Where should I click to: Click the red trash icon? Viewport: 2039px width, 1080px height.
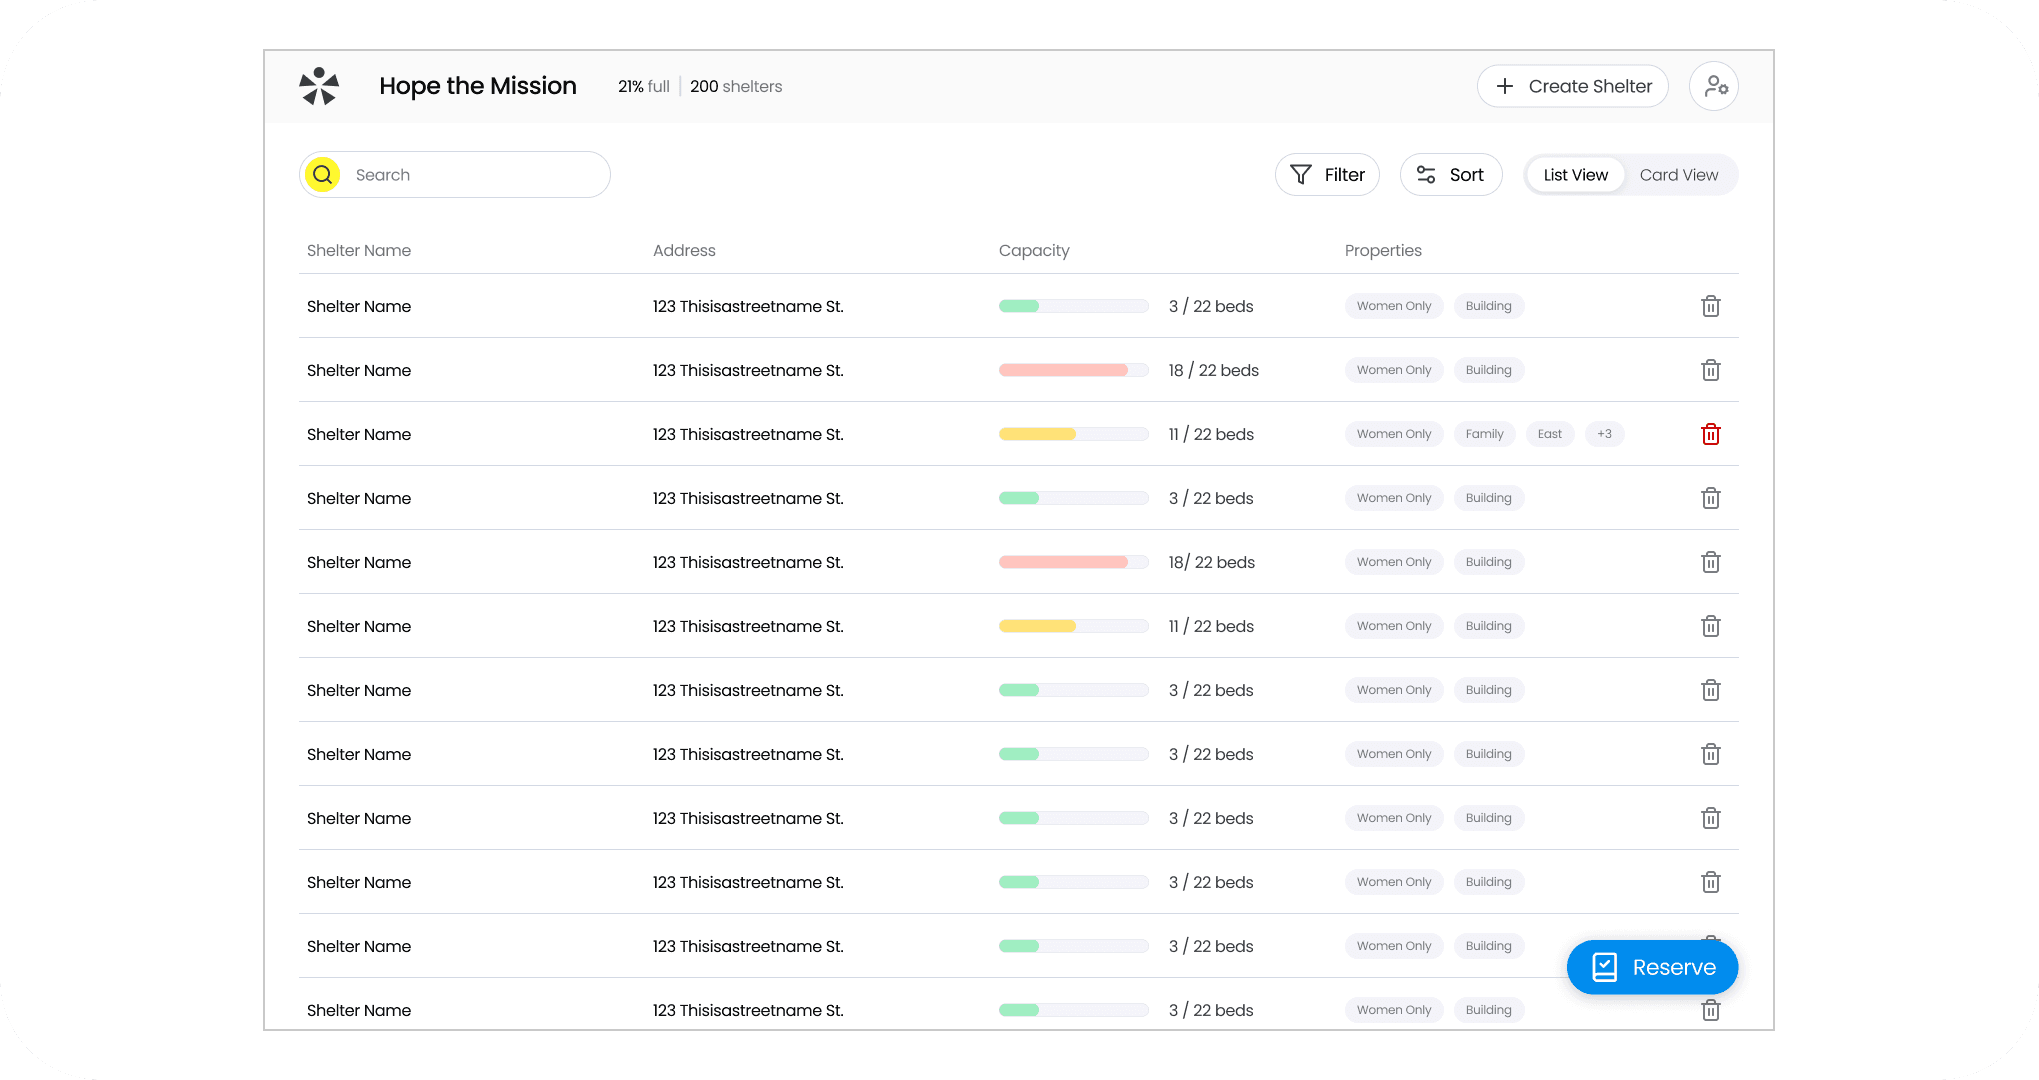[x=1710, y=434]
